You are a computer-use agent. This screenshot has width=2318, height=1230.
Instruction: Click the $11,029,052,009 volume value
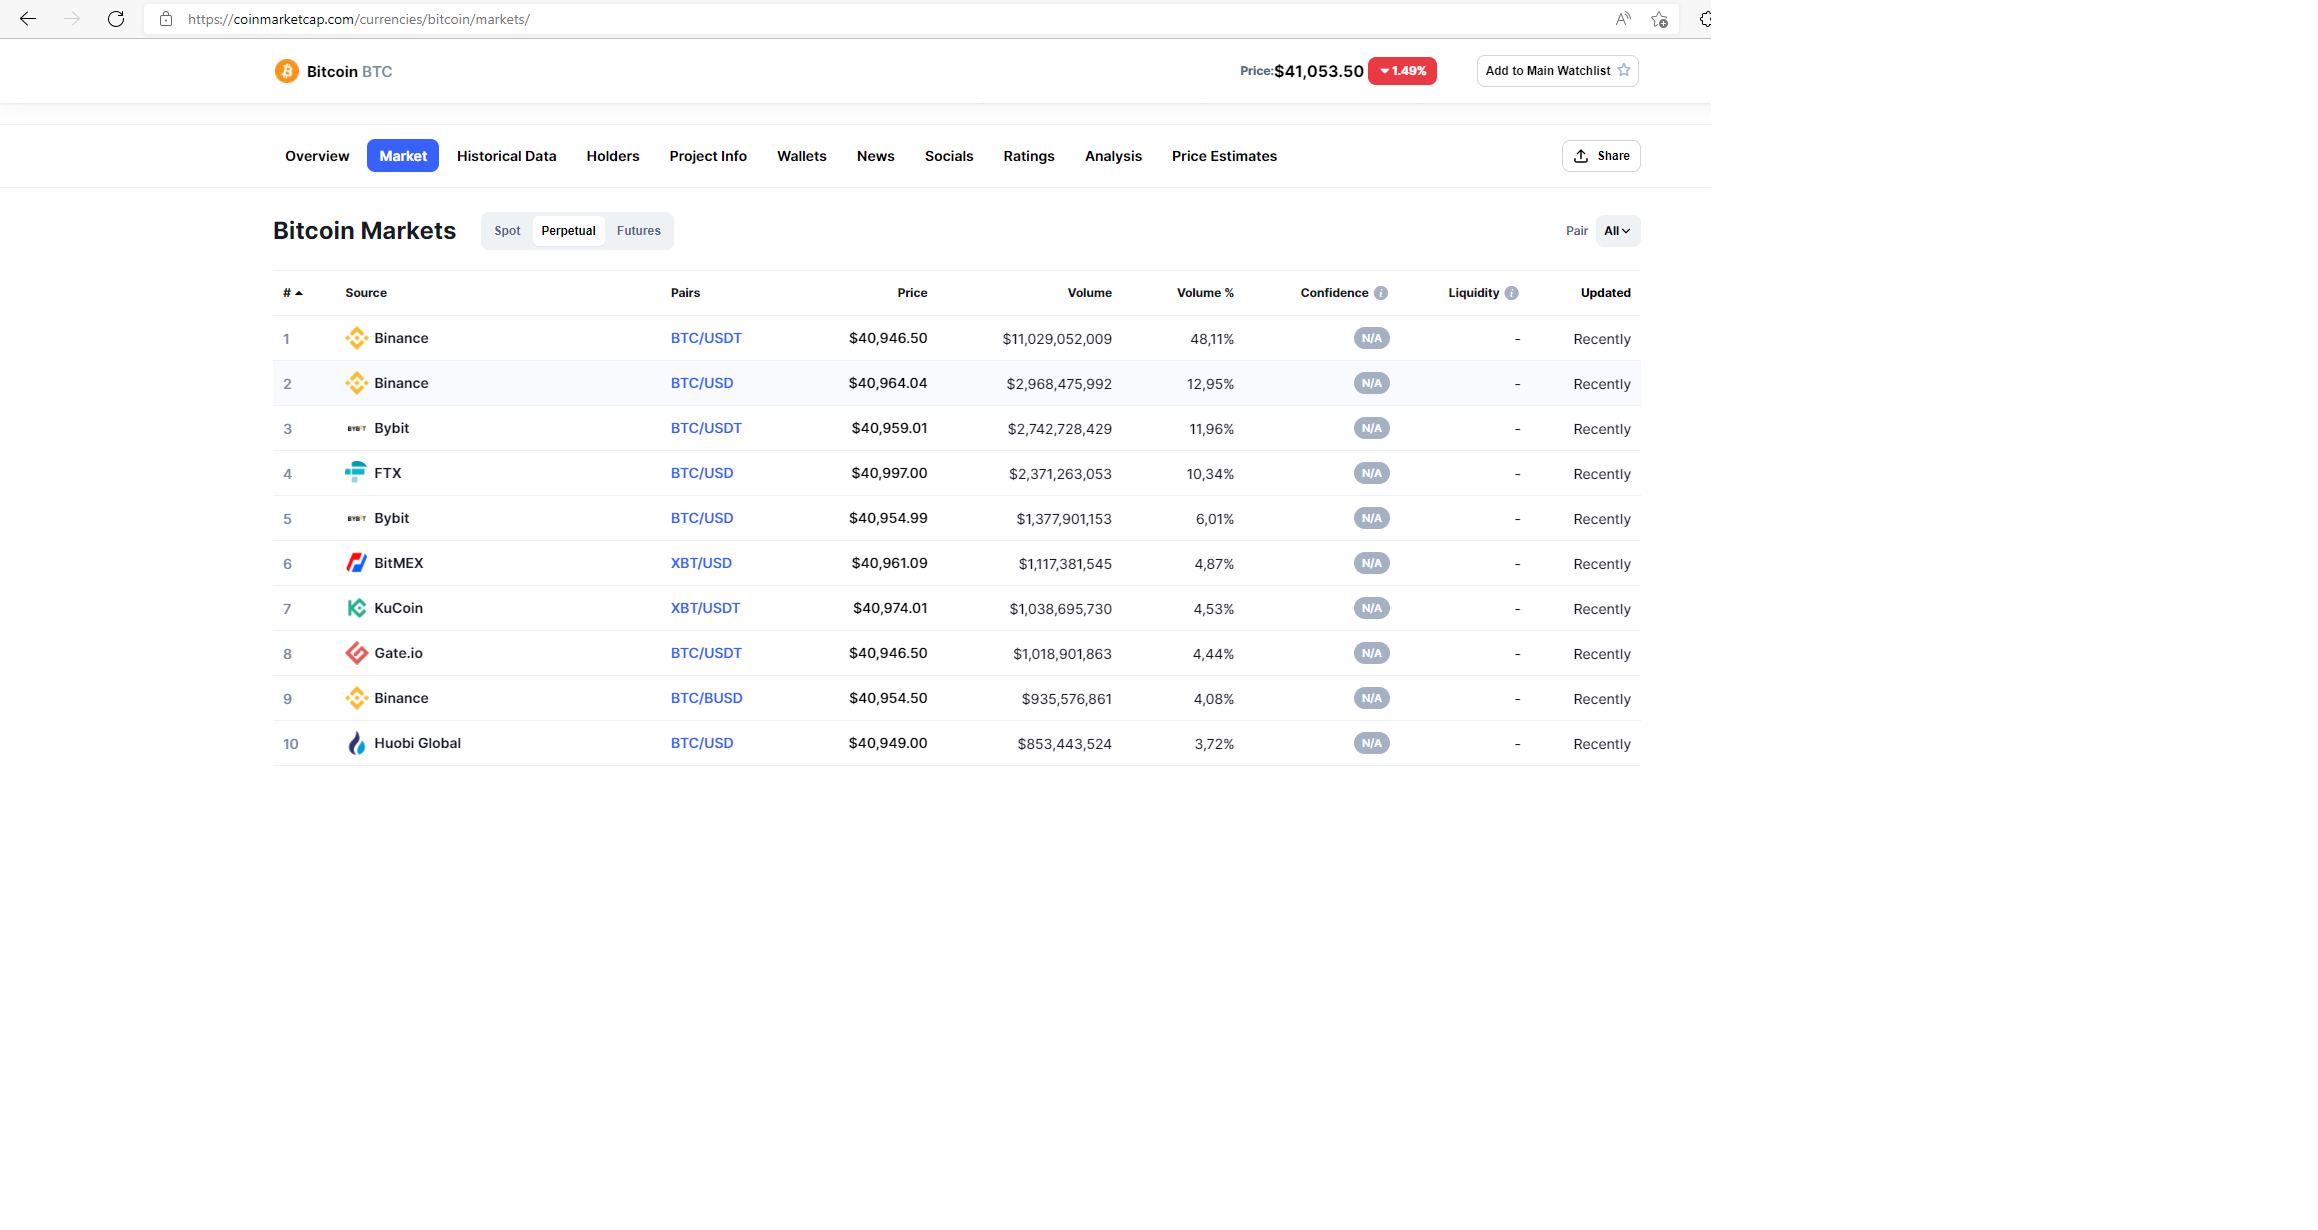point(1057,339)
